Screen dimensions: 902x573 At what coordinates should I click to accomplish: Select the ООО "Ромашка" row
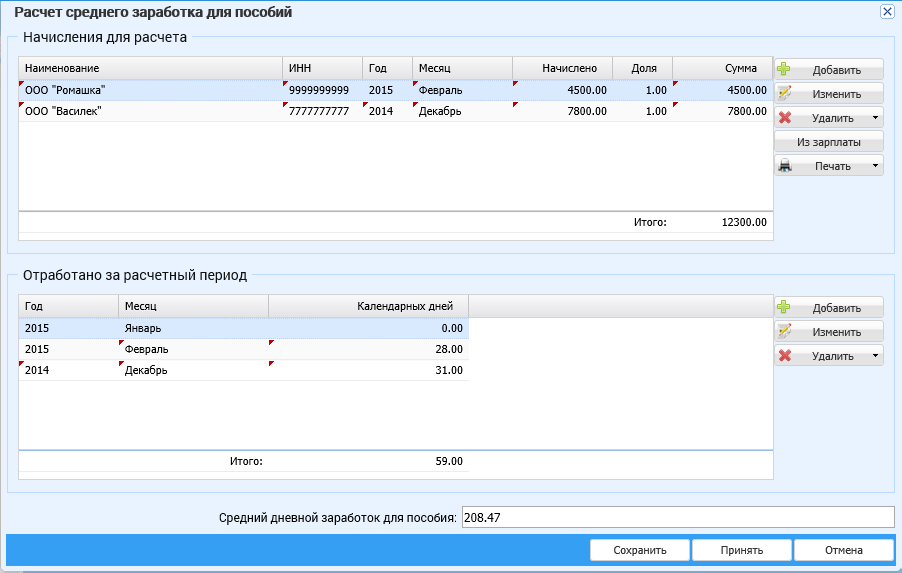(396, 90)
